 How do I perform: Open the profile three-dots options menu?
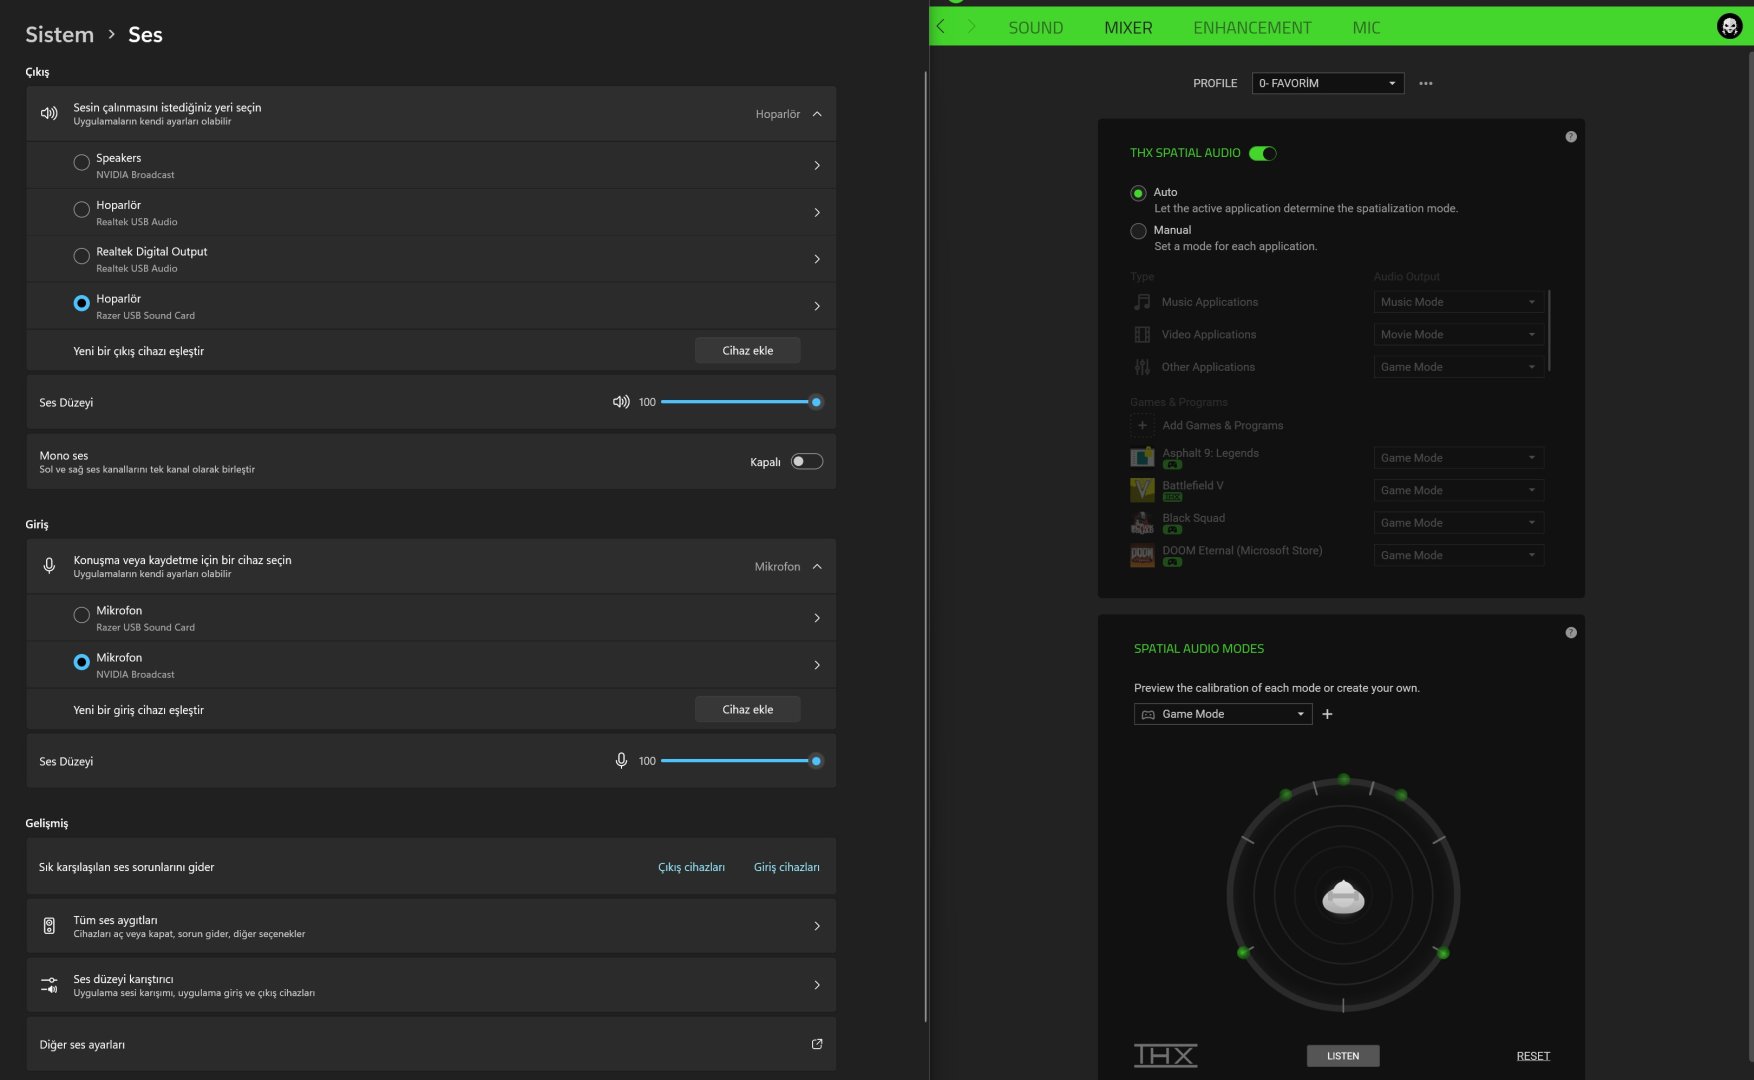click(1426, 83)
